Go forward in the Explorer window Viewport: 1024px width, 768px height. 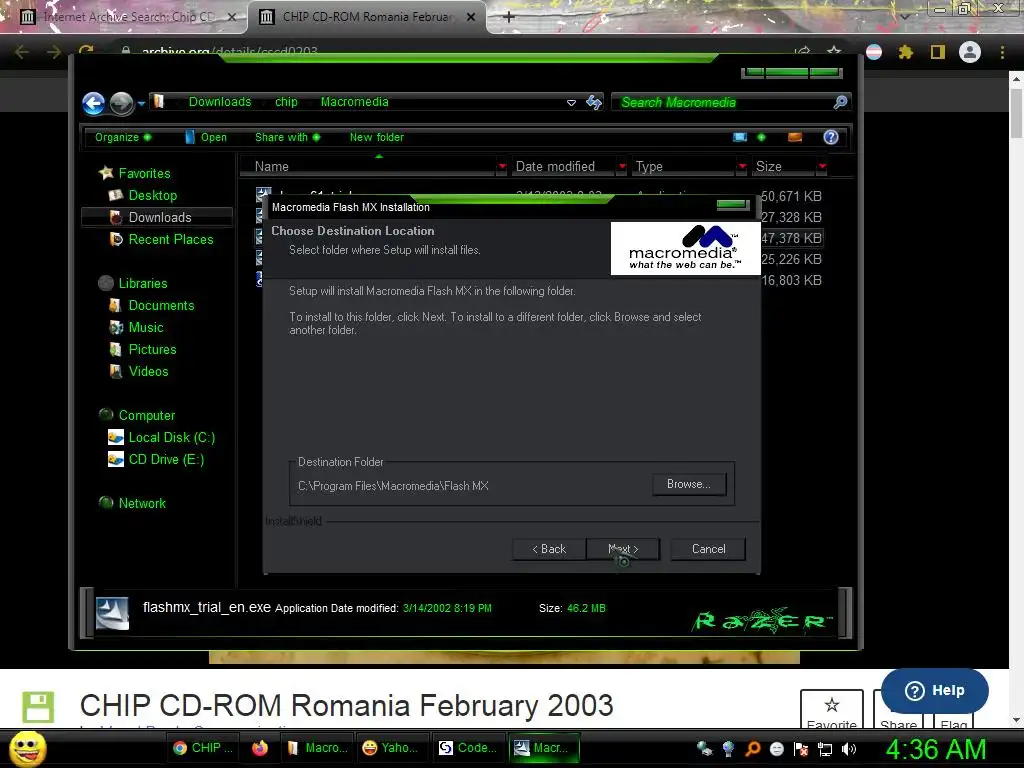pyautogui.click(x=121, y=103)
